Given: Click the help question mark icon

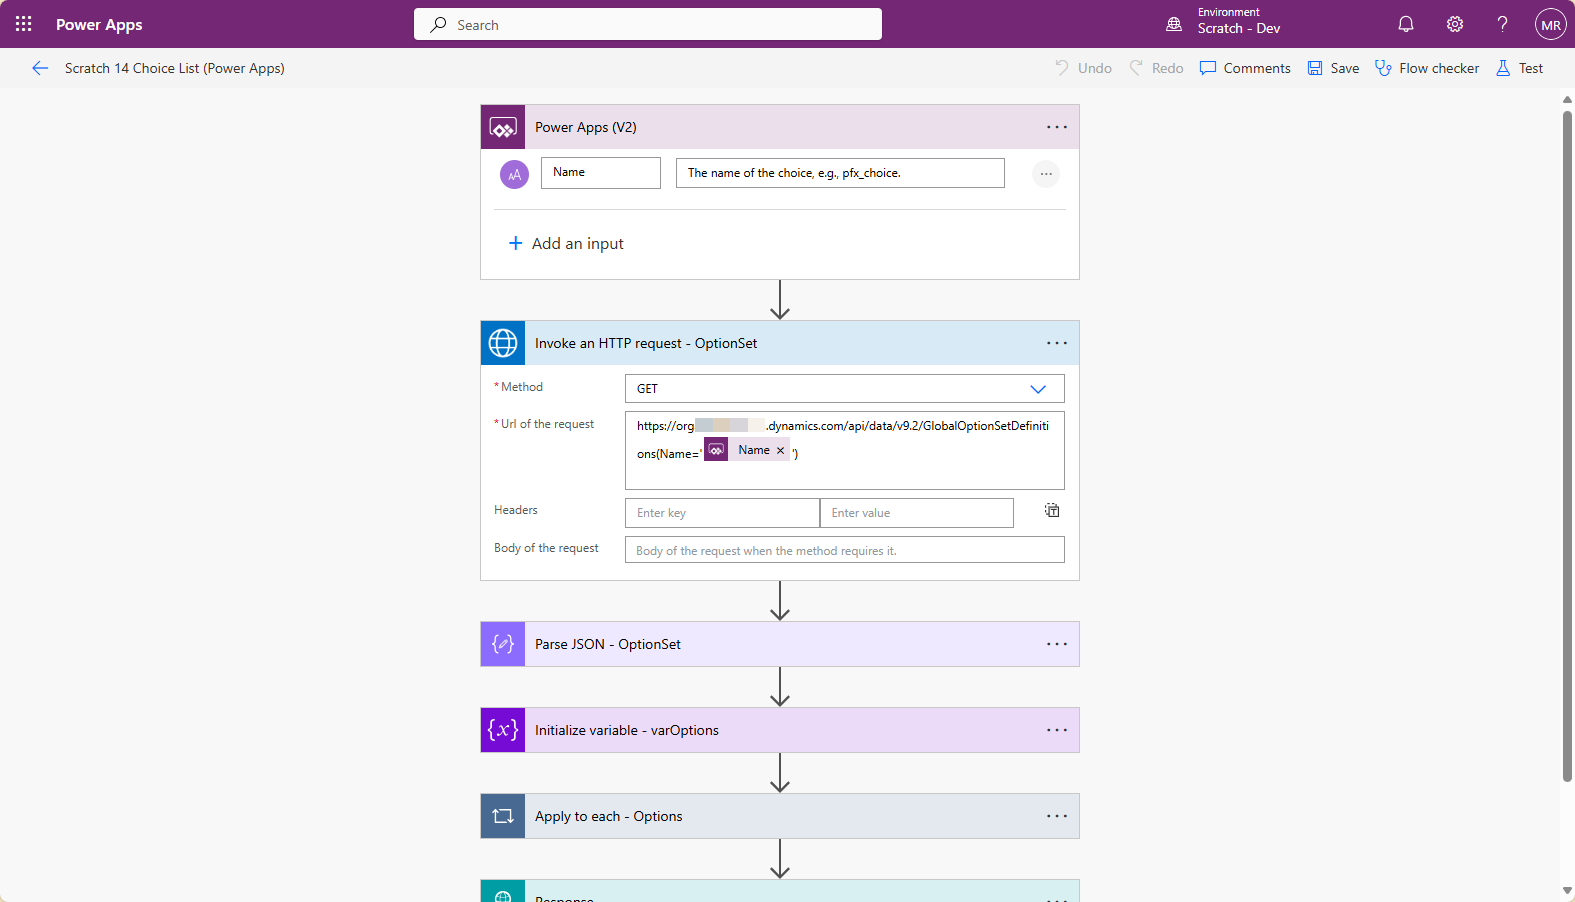Looking at the screenshot, I should coord(1502,24).
